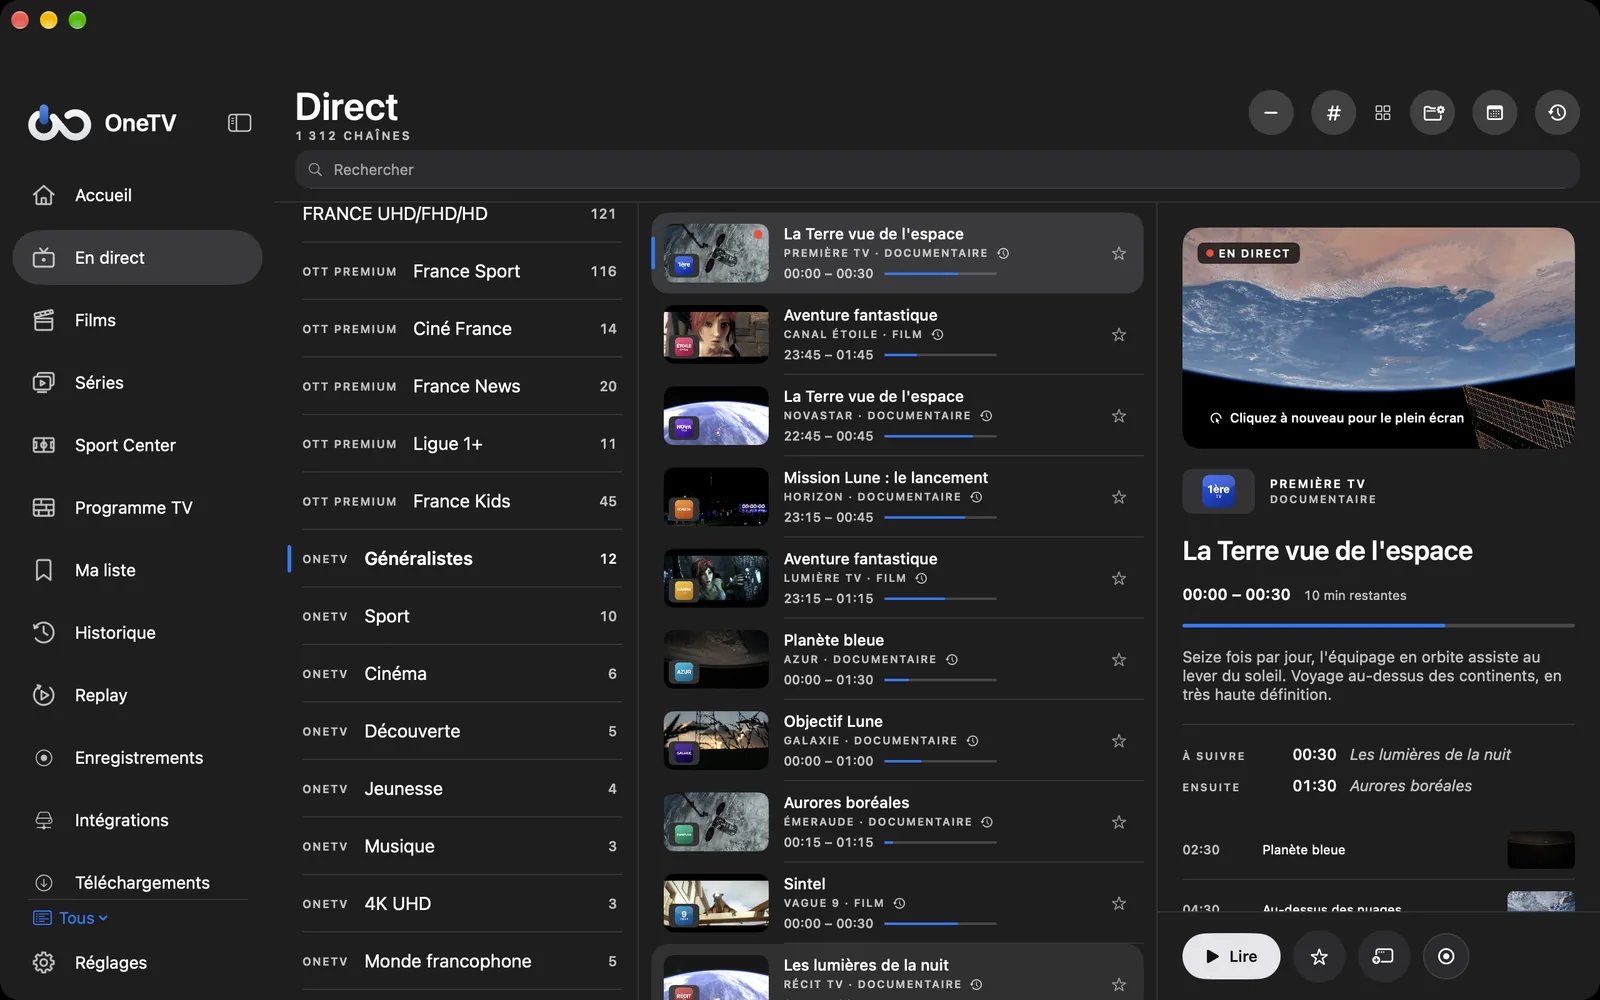1600x1000 pixels.
Task: Open Replay section
Action: click(137, 695)
